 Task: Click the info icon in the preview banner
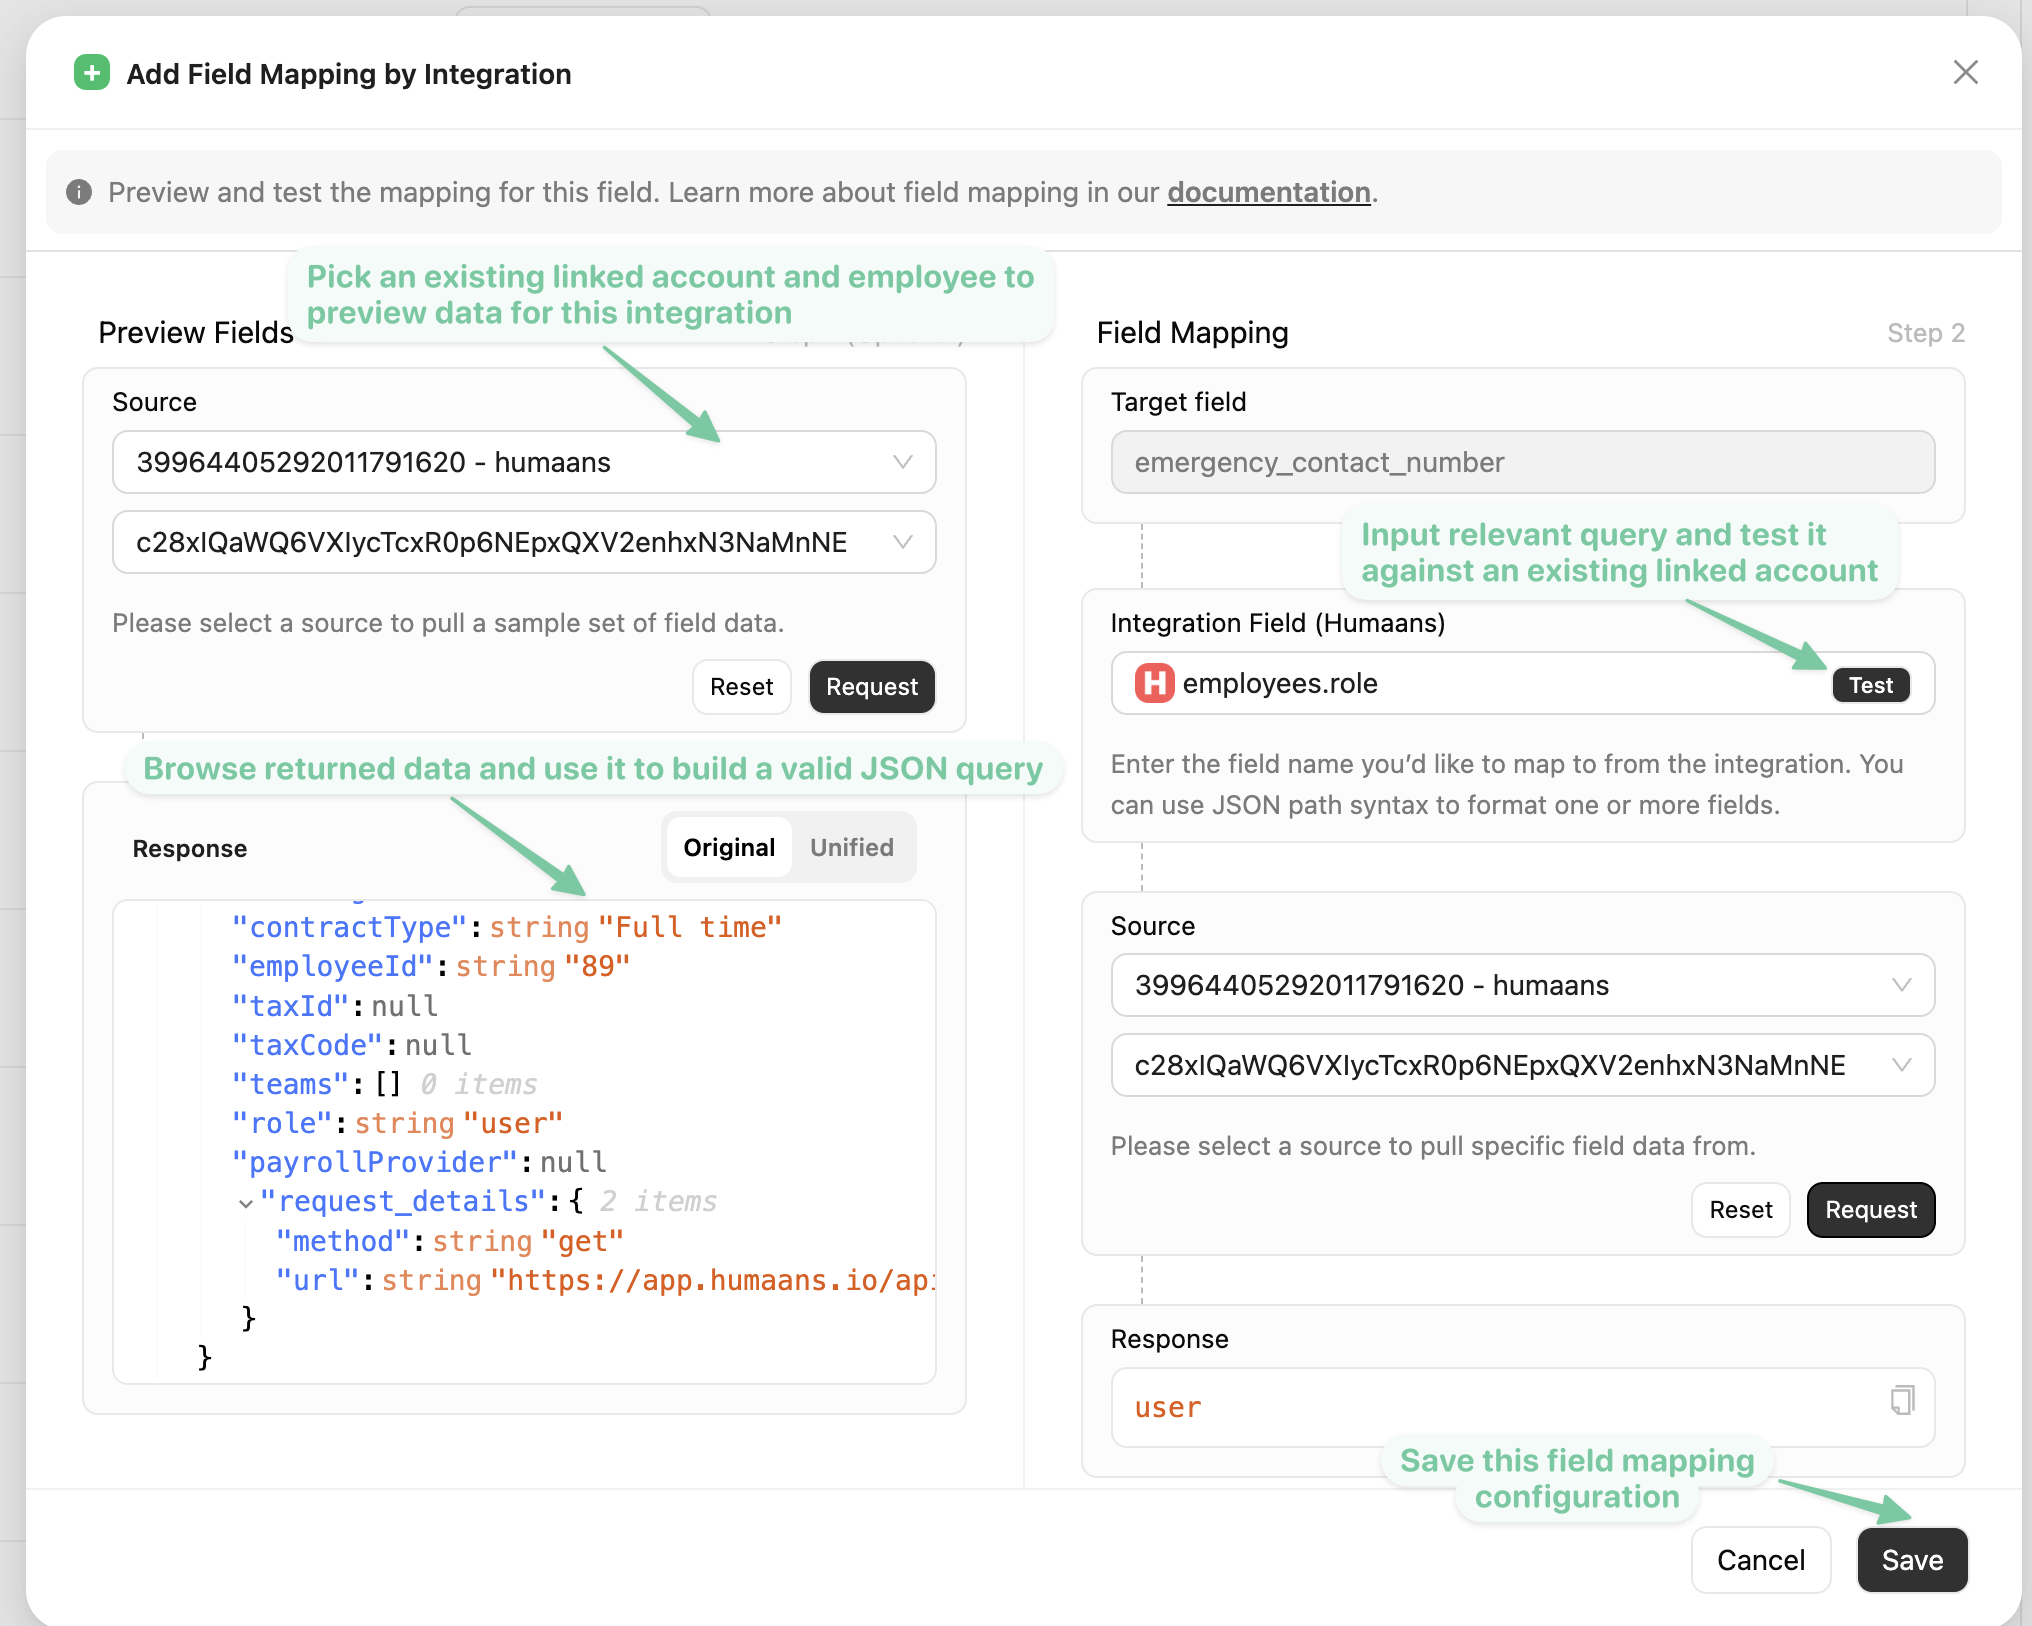pyautogui.click(x=79, y=192)
